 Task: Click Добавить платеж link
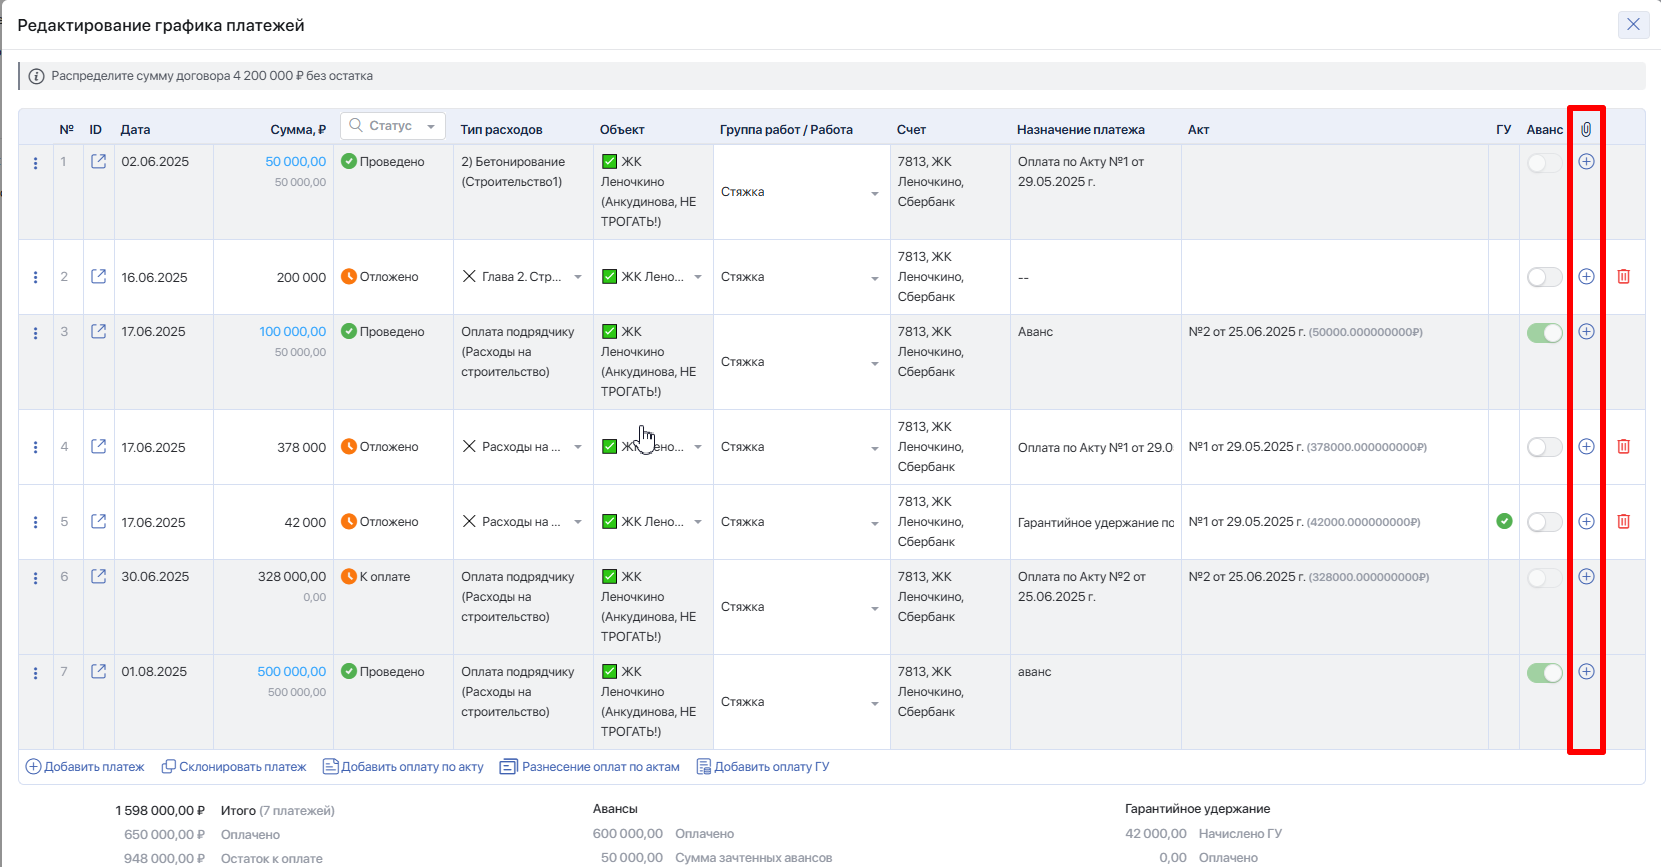[x=85, y=767]
